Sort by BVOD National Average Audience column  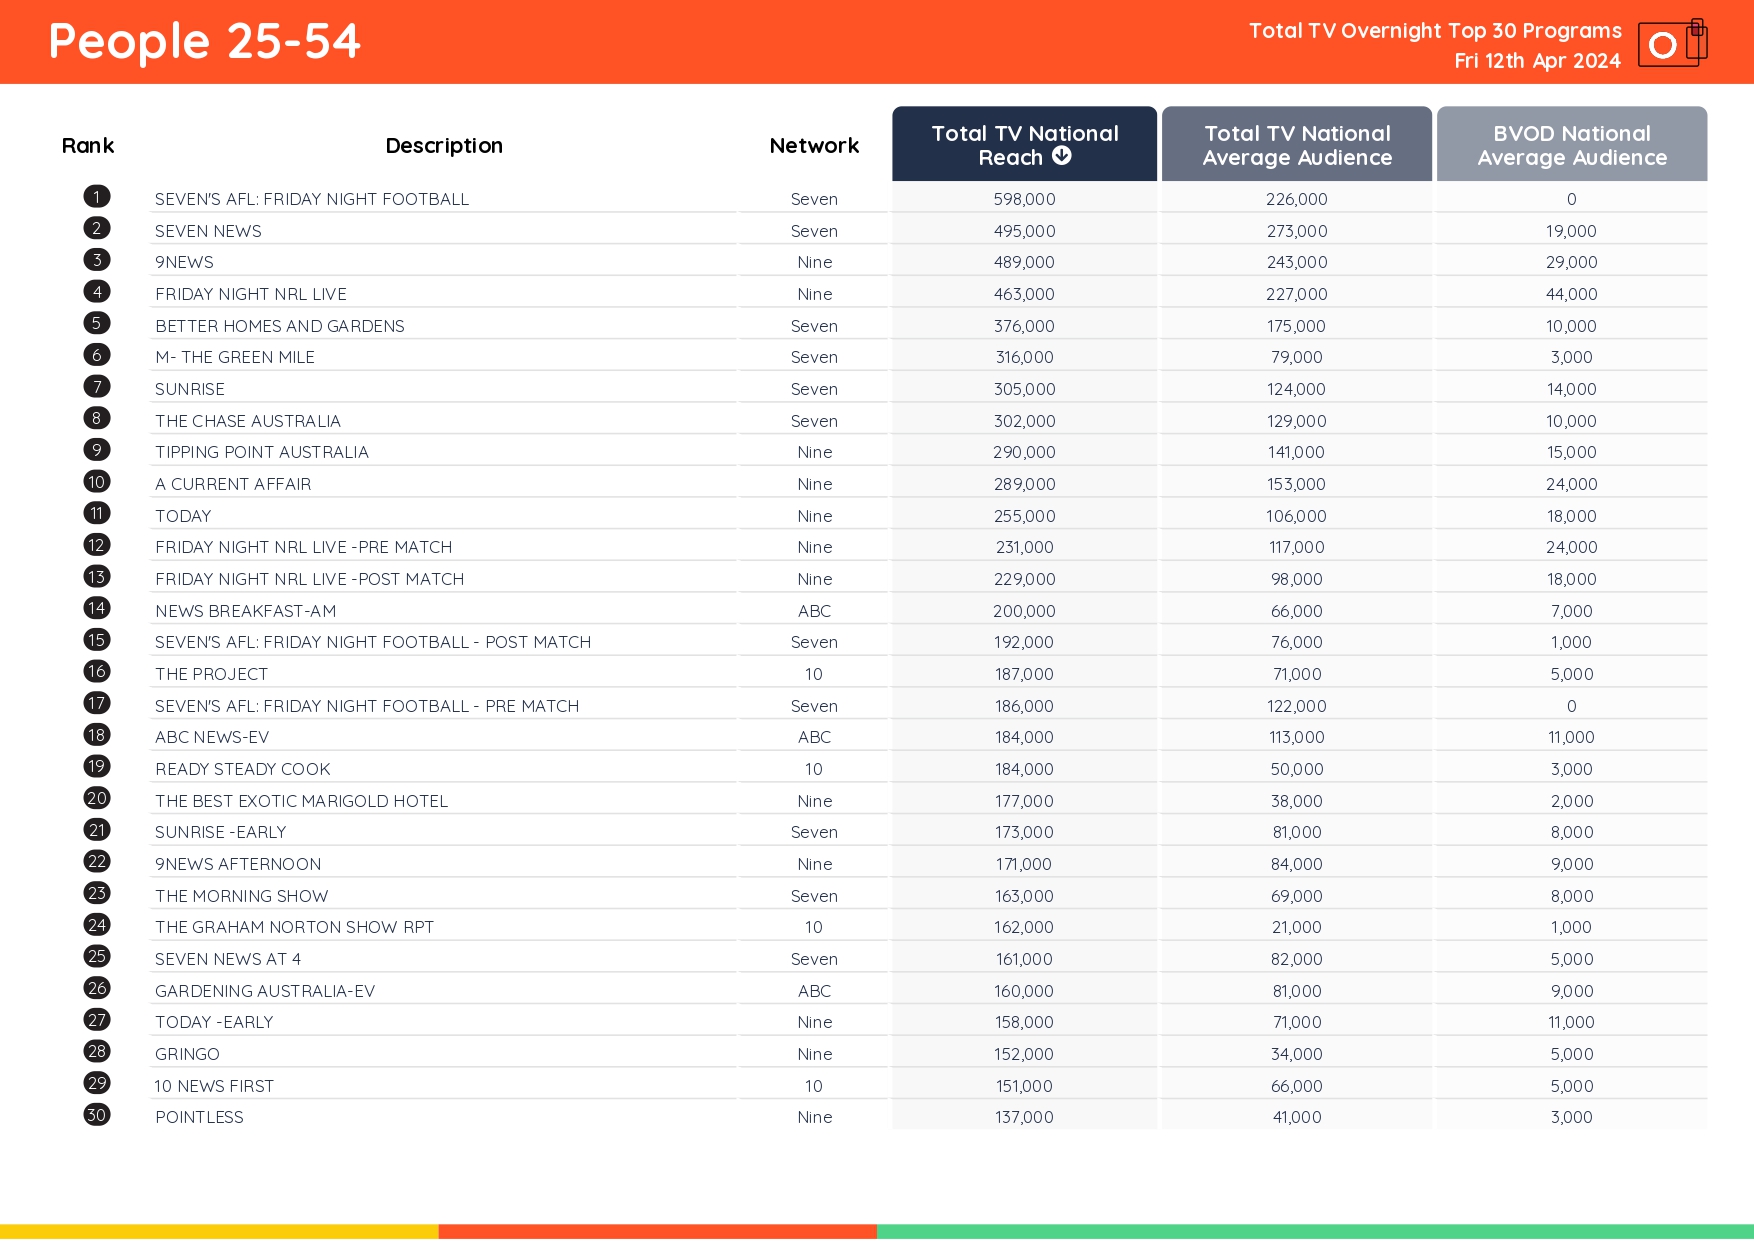click(1571, 144)
